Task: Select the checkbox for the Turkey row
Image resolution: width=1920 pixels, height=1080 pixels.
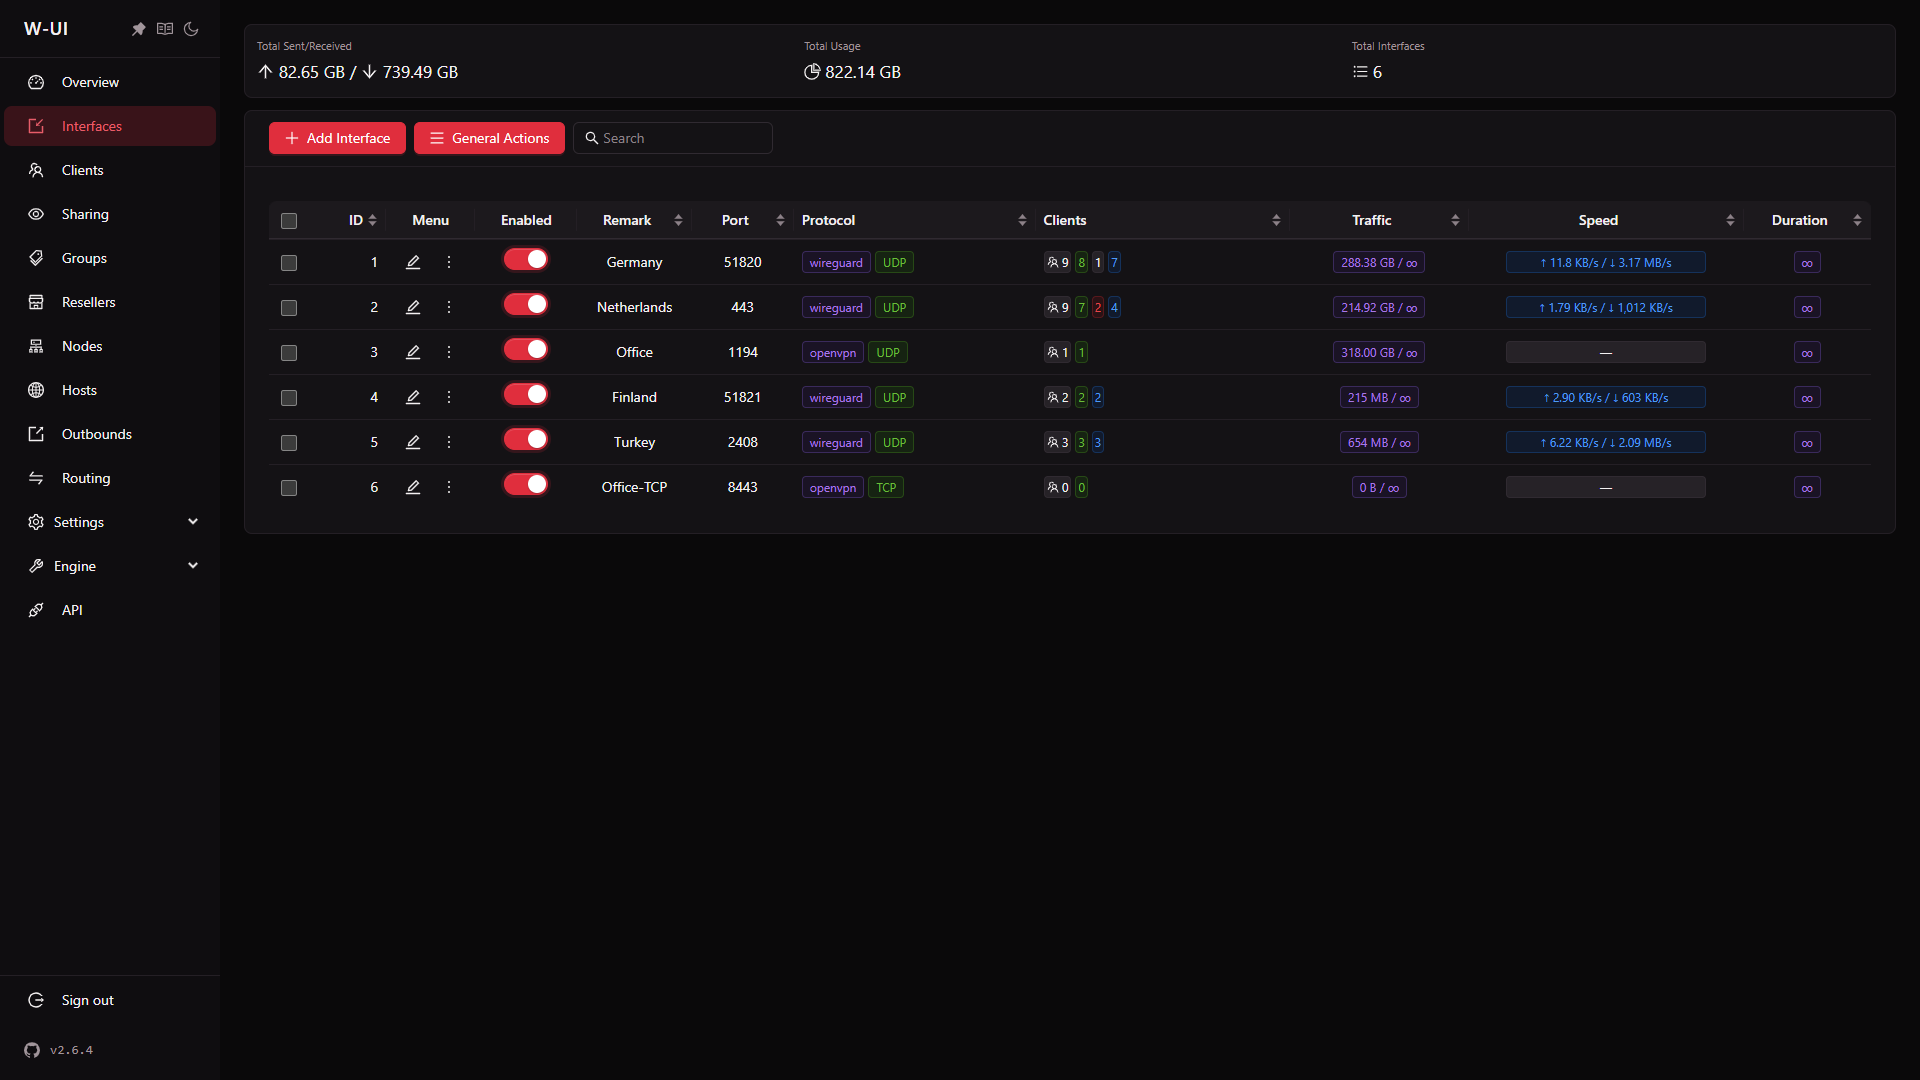Action: [x=289, y=443]
